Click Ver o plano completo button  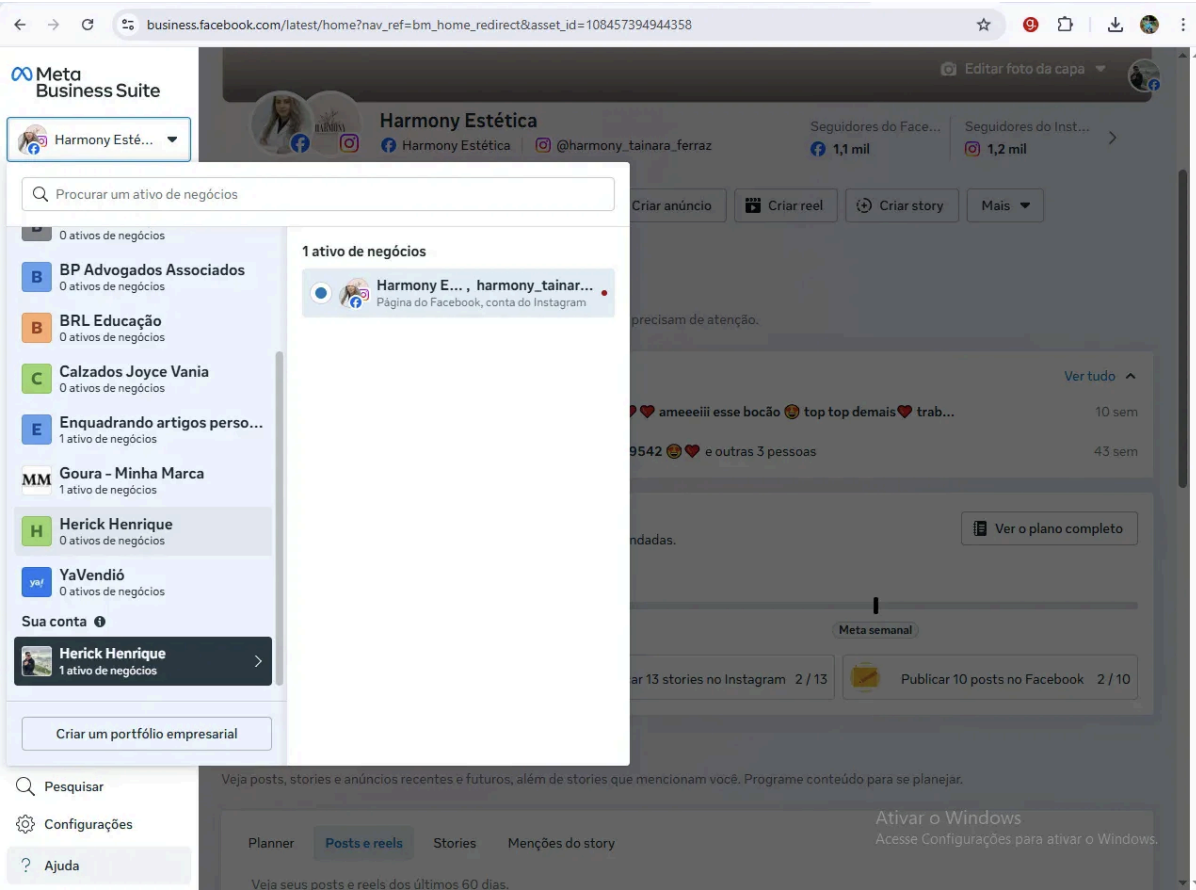[x=1050, y=529]
